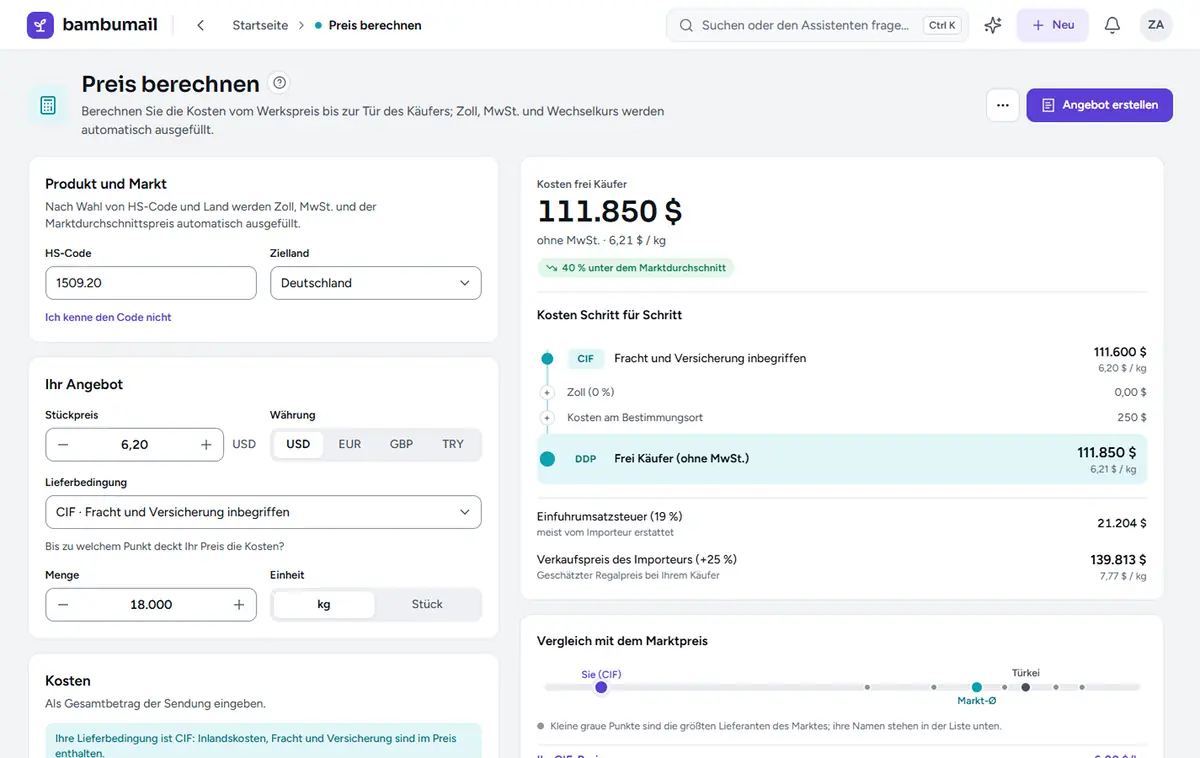1200x758 pixels.
Task: Navigate to Startseite breadcrumb
Action: click(x=259, y=25)
